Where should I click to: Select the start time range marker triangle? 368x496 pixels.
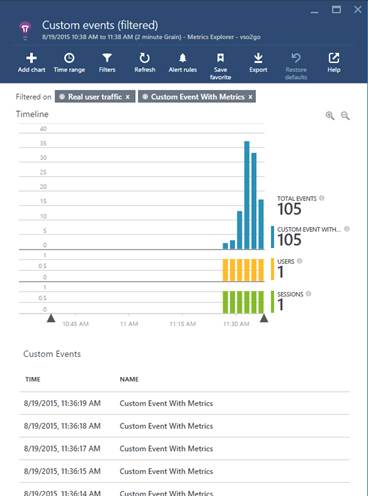[x=51, y=318]
